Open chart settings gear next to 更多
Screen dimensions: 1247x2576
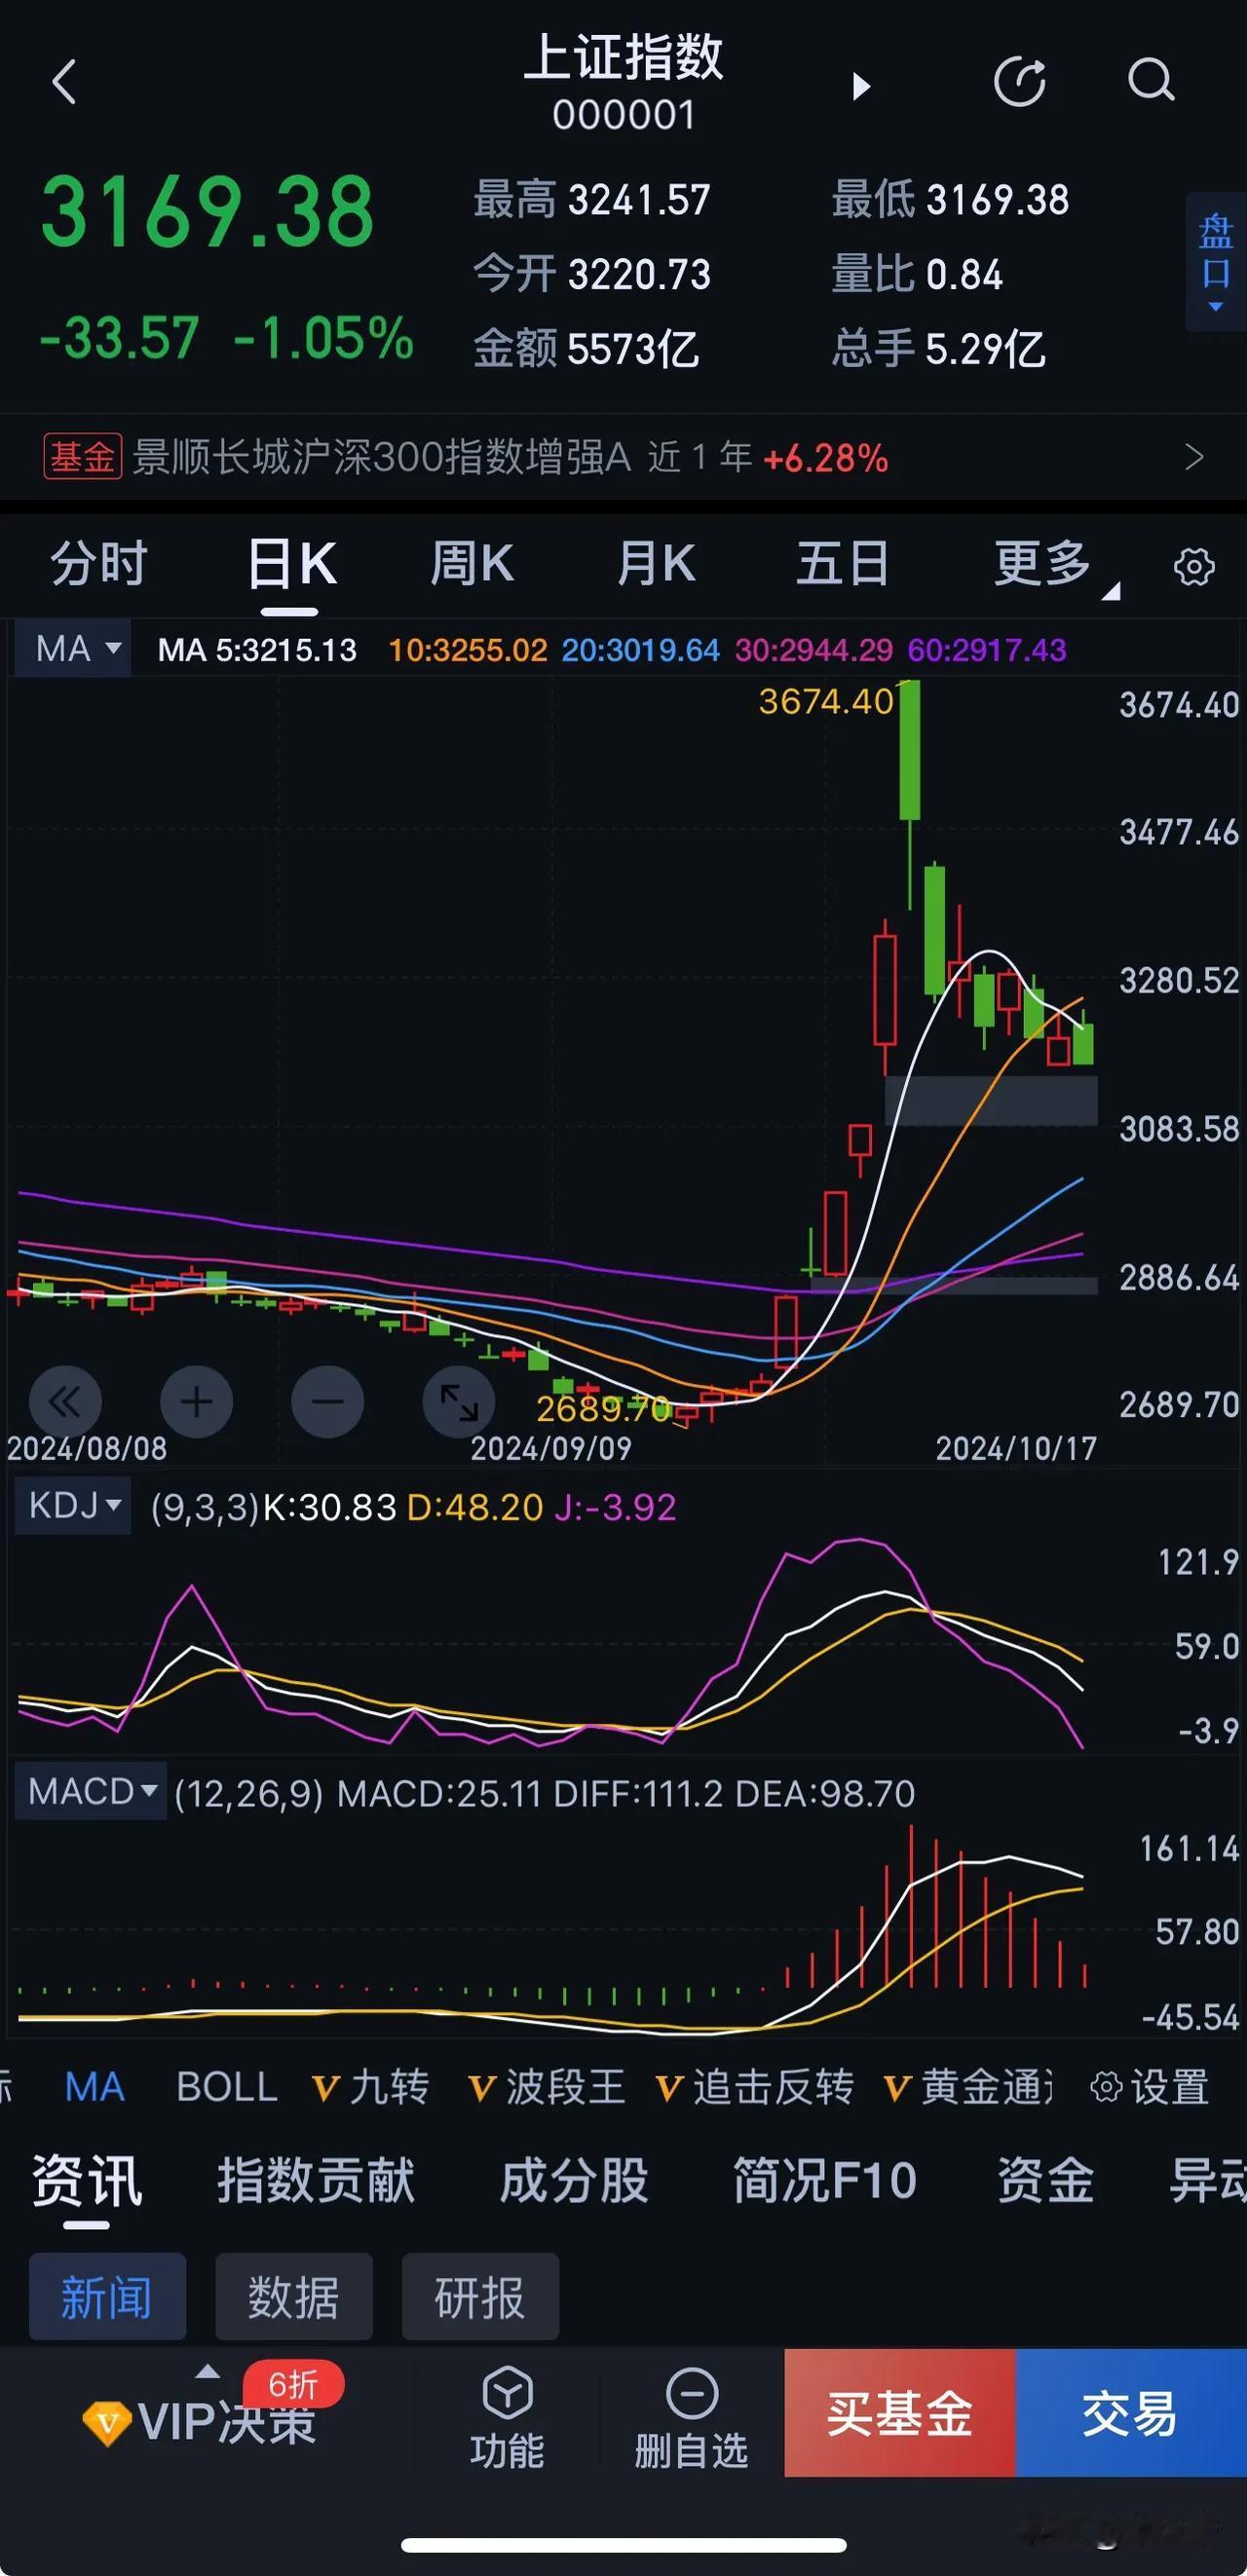(x=1193, y=567)
